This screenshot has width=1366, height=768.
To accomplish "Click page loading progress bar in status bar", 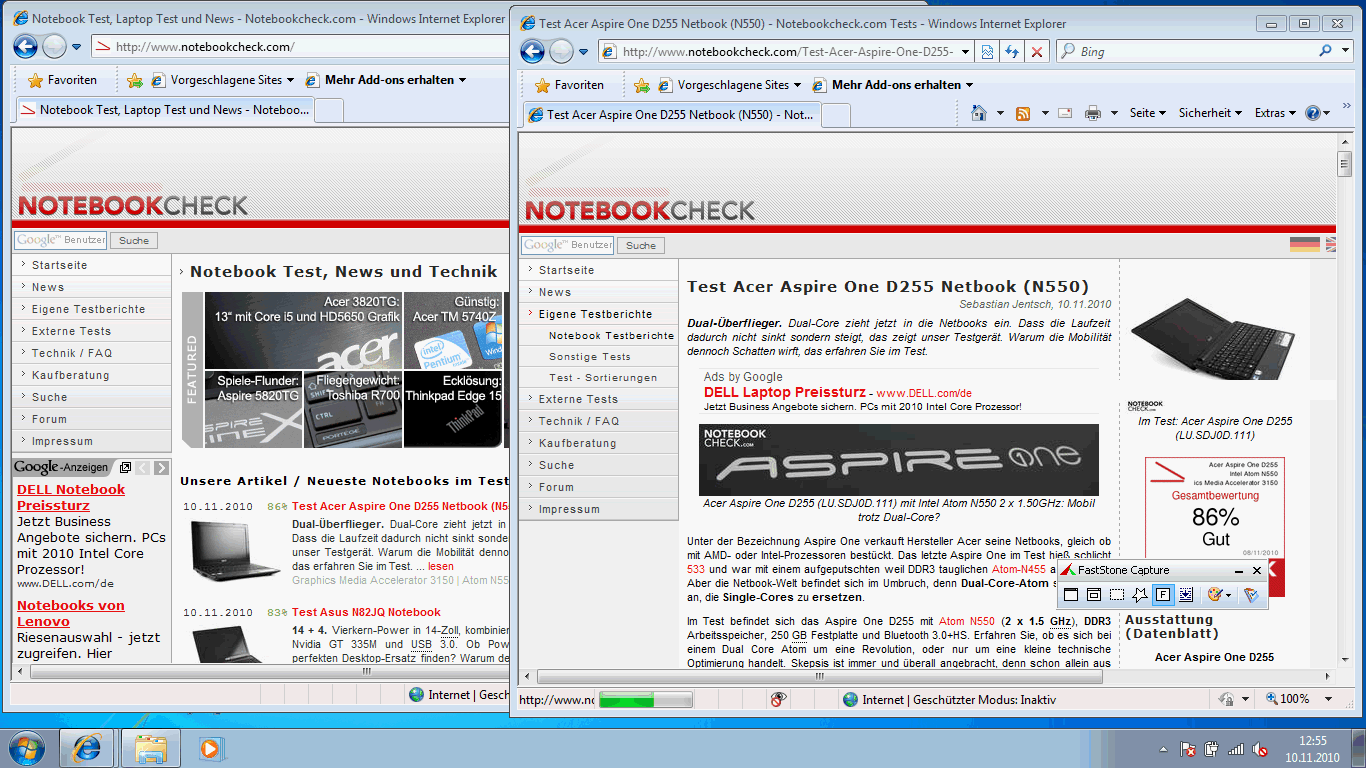I will tap(645, 700).
